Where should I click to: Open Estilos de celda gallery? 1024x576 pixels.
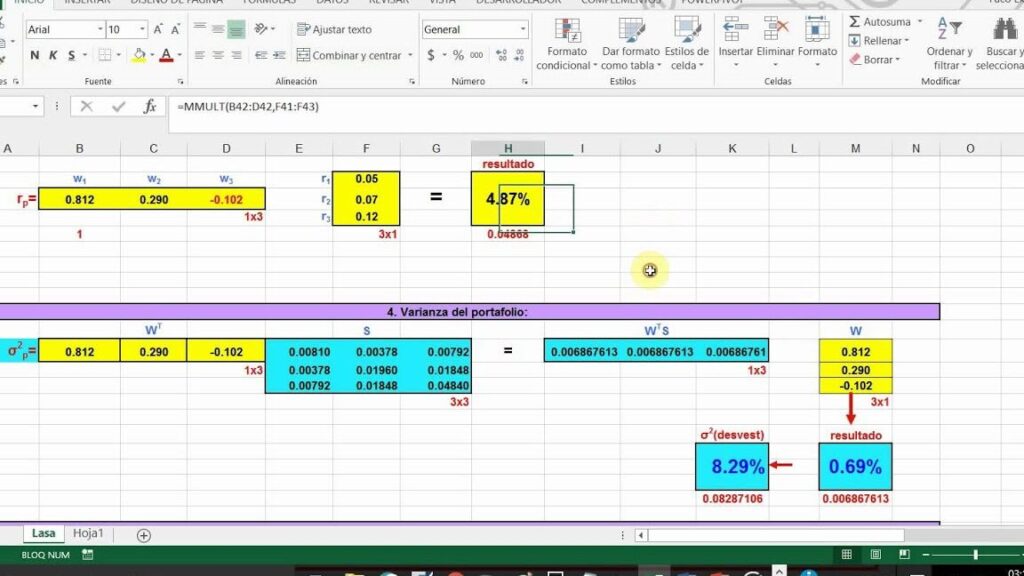686,44
